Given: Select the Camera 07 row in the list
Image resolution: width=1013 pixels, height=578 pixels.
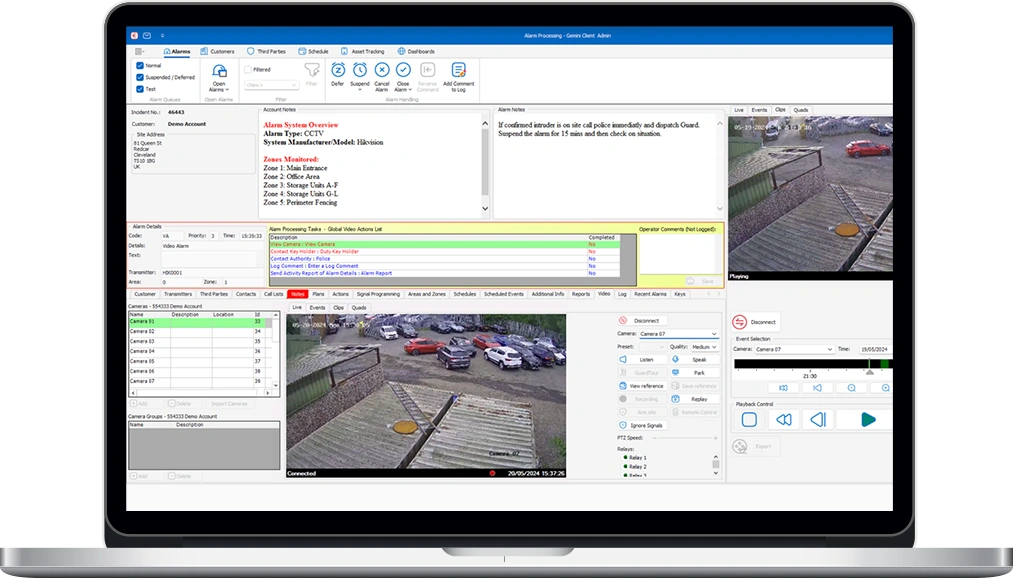Looking at the screenshot, I should [x=200, y=381].
